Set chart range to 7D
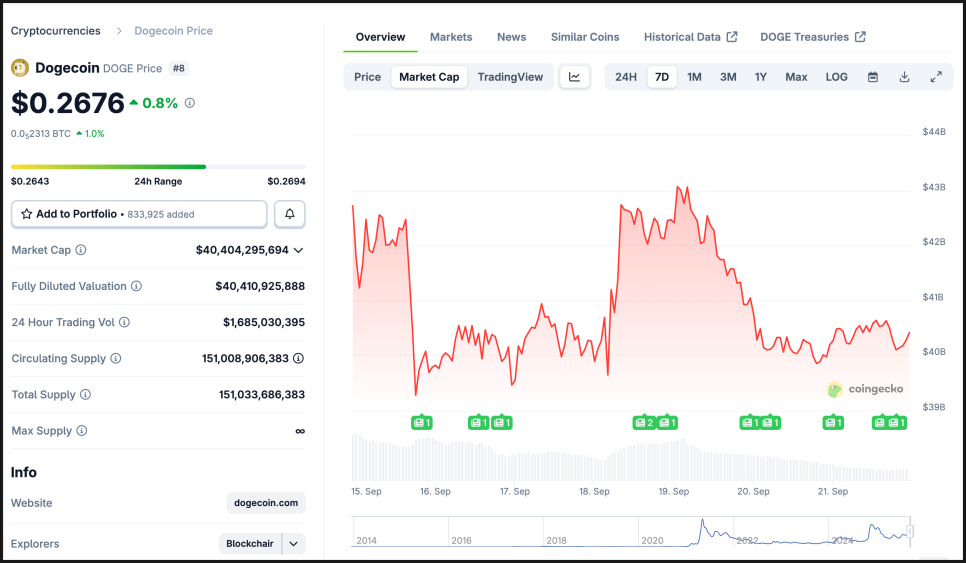The height and width of the screenshot is (563, 966). (662, 77)
